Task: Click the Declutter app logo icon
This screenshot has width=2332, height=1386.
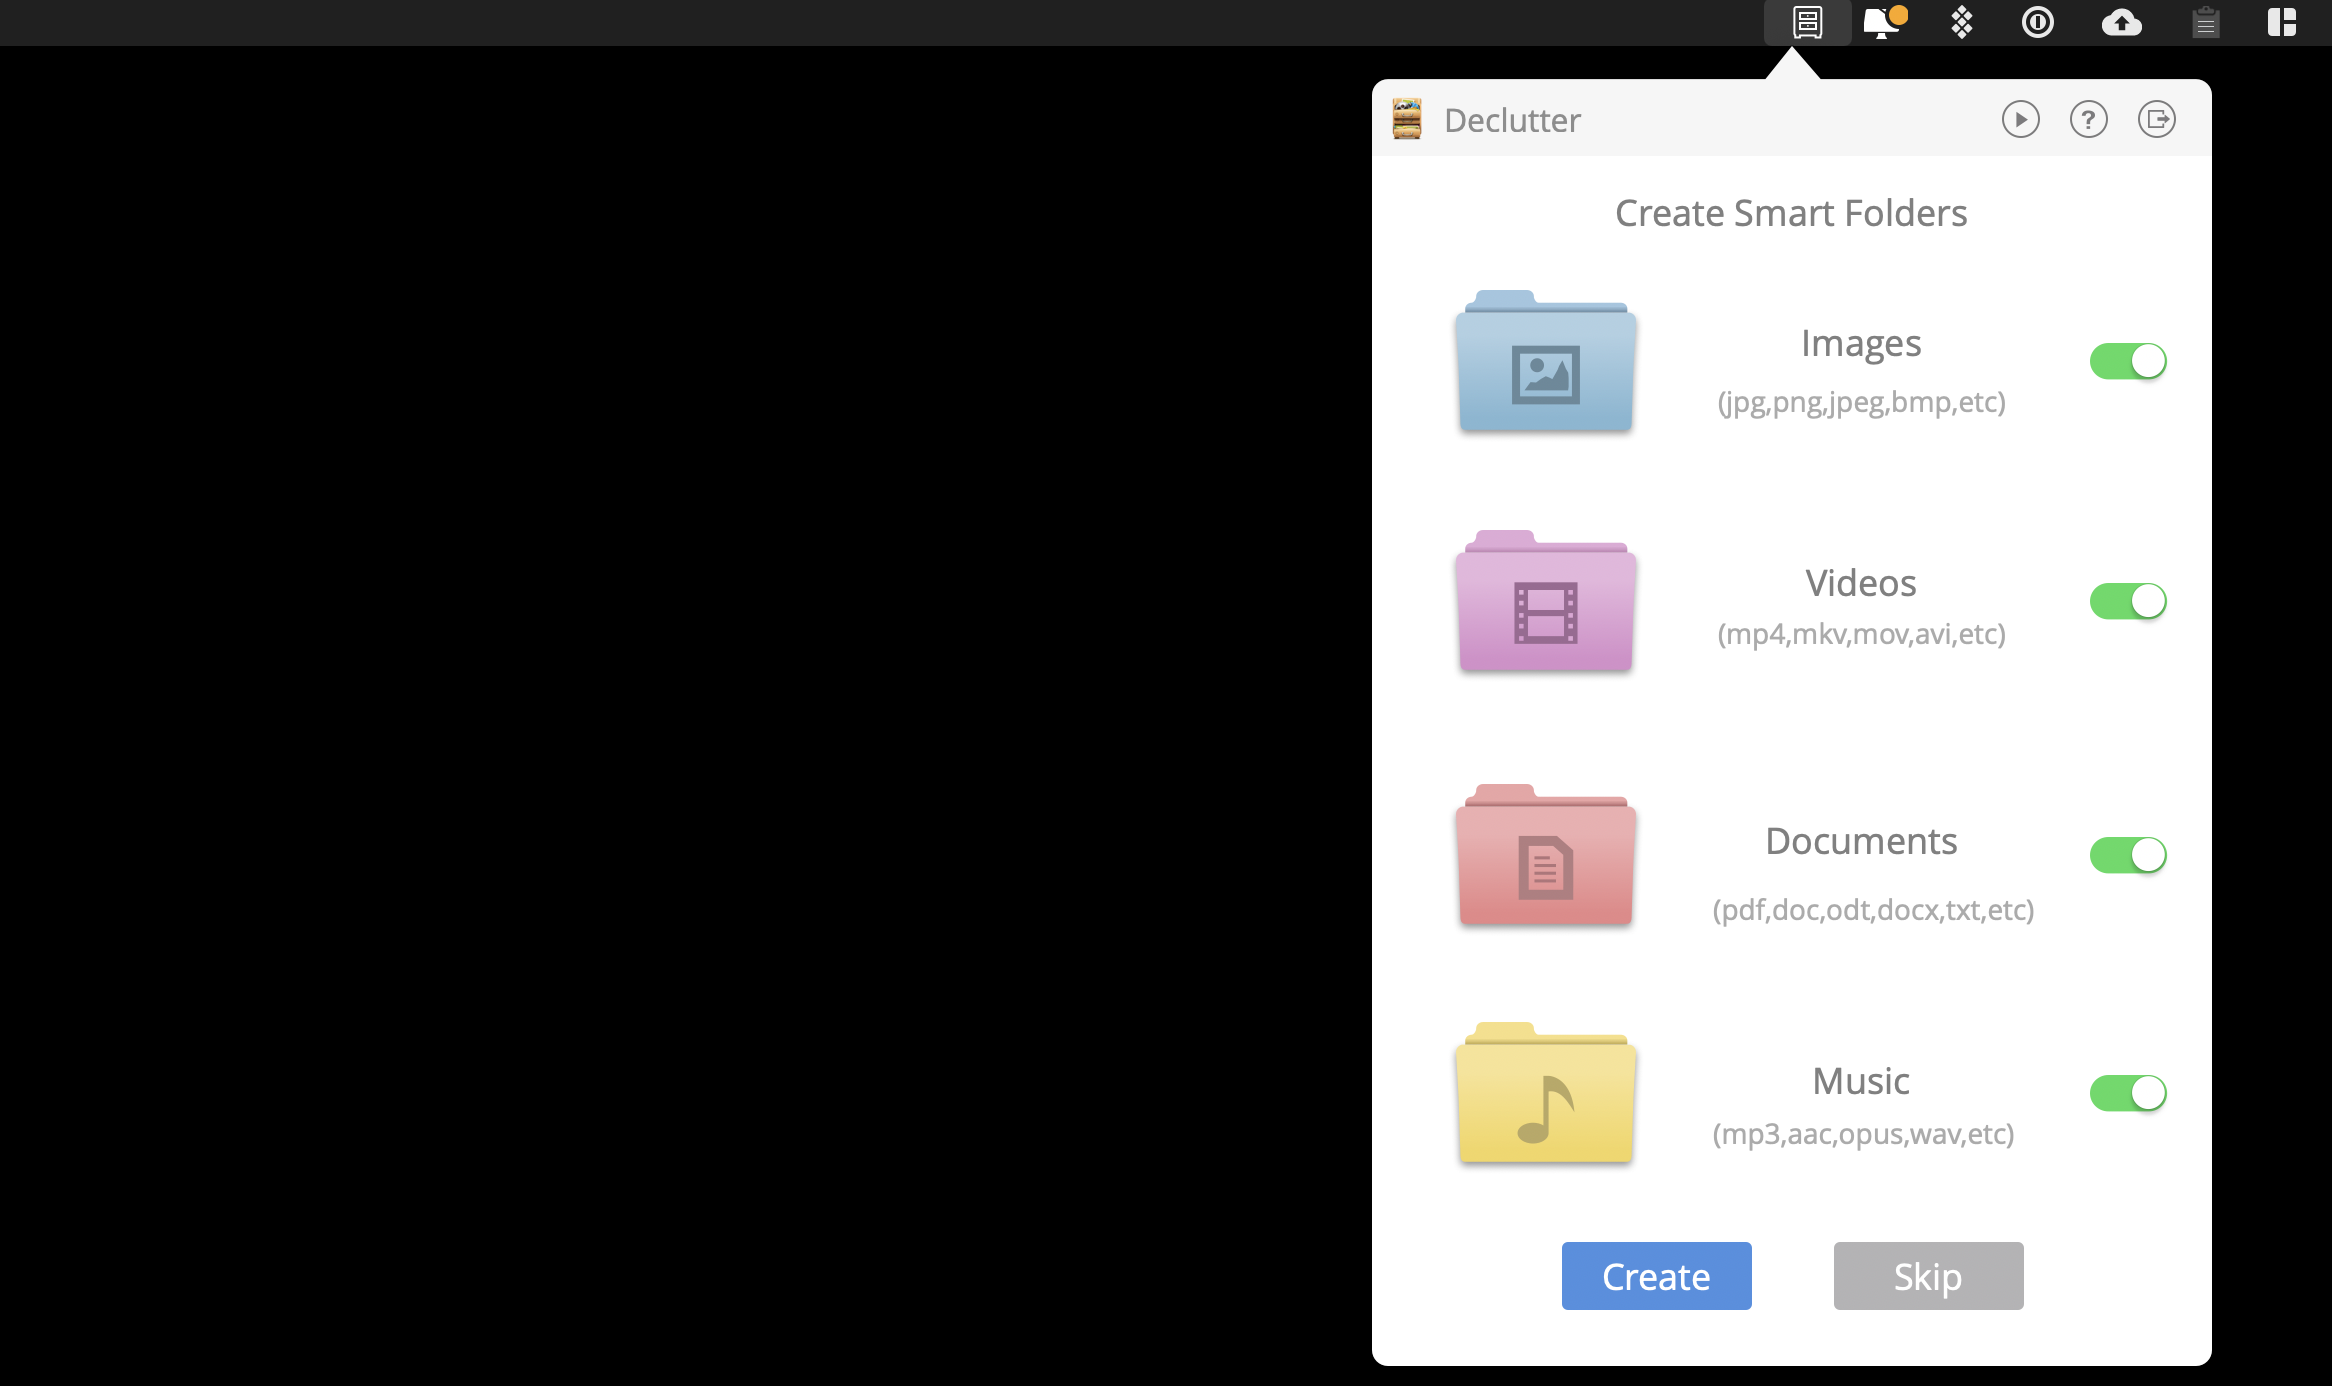Action: 1407,119
